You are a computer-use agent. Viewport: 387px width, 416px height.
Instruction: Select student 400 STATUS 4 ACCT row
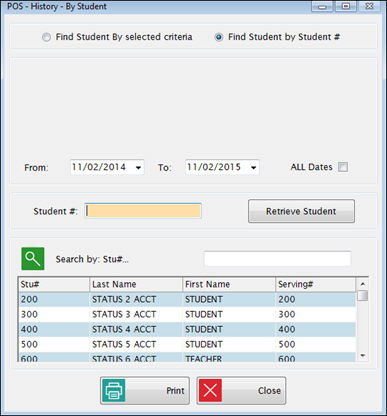tap(187, 329)
